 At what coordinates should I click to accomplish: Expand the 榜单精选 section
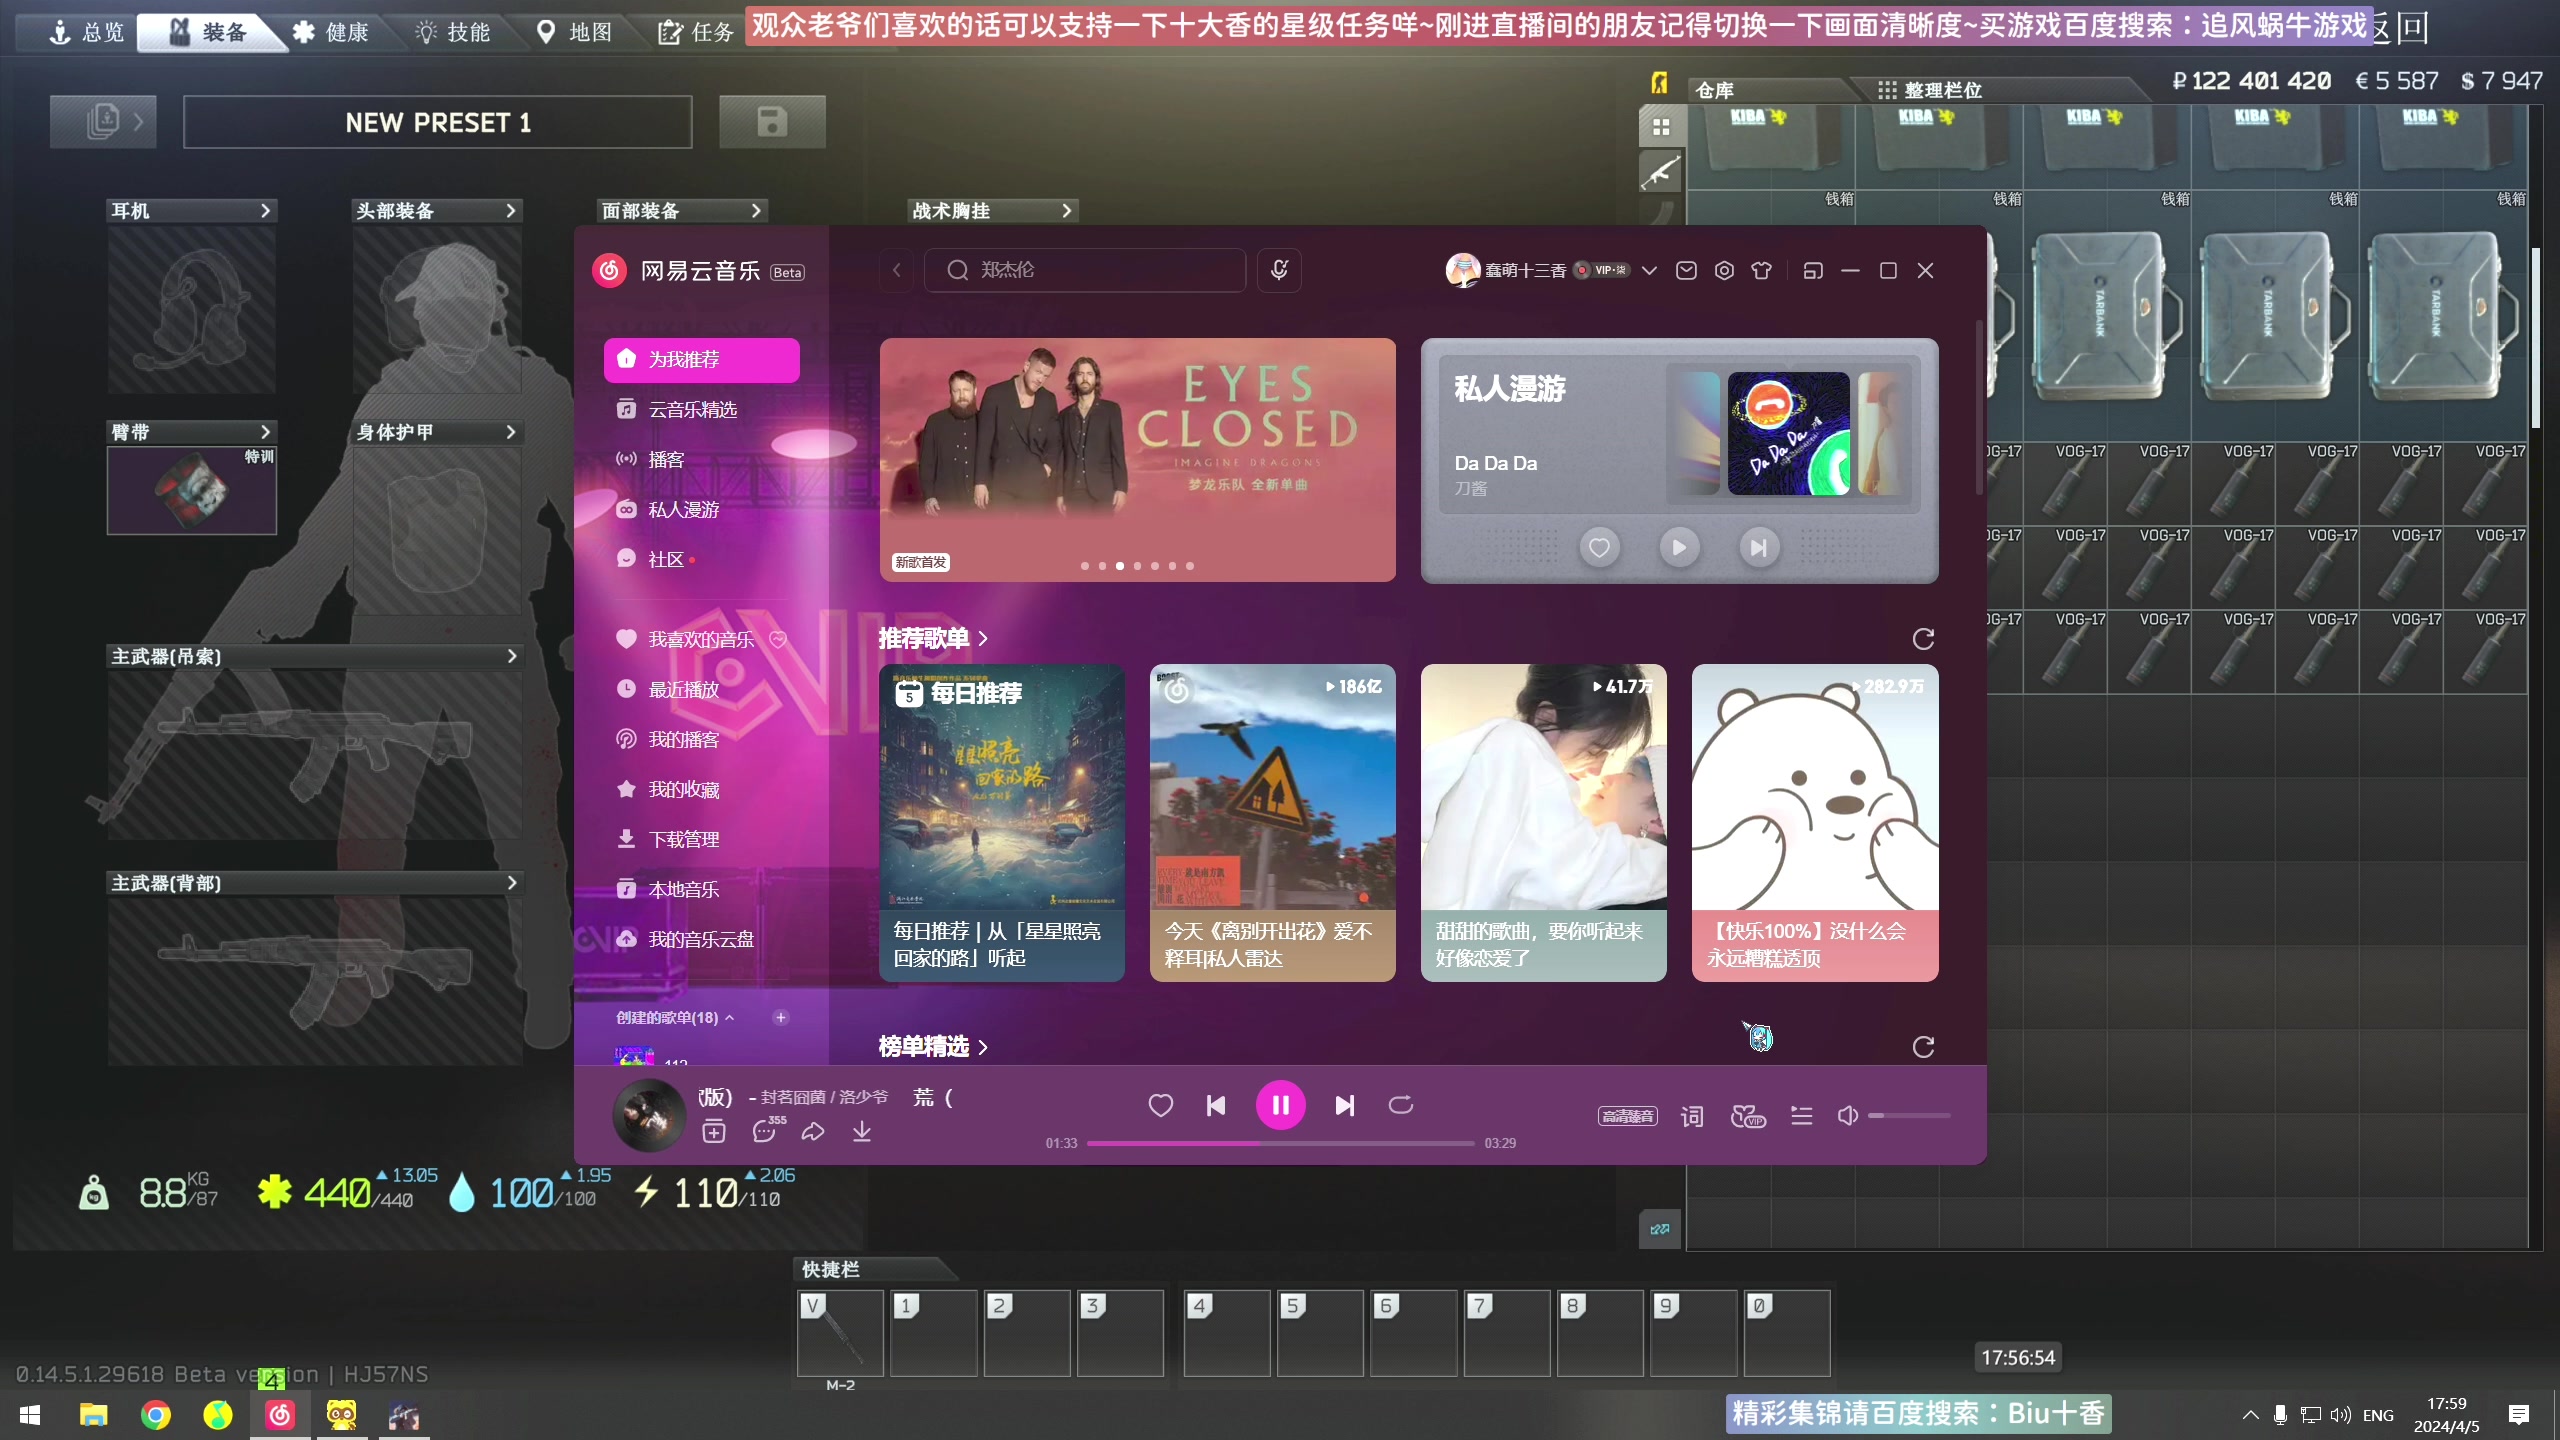pyautogui.click(x=933, y=1046)
